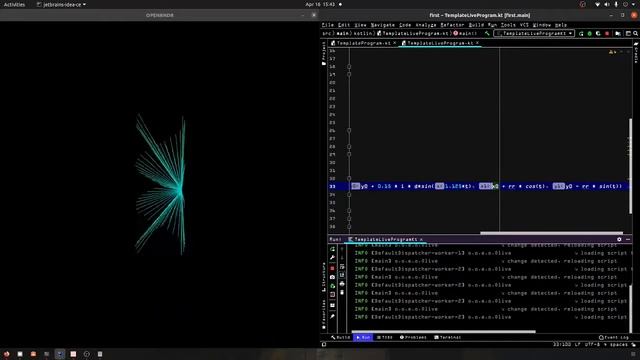Open the jetbrains-idea-ce app menu

61,4
